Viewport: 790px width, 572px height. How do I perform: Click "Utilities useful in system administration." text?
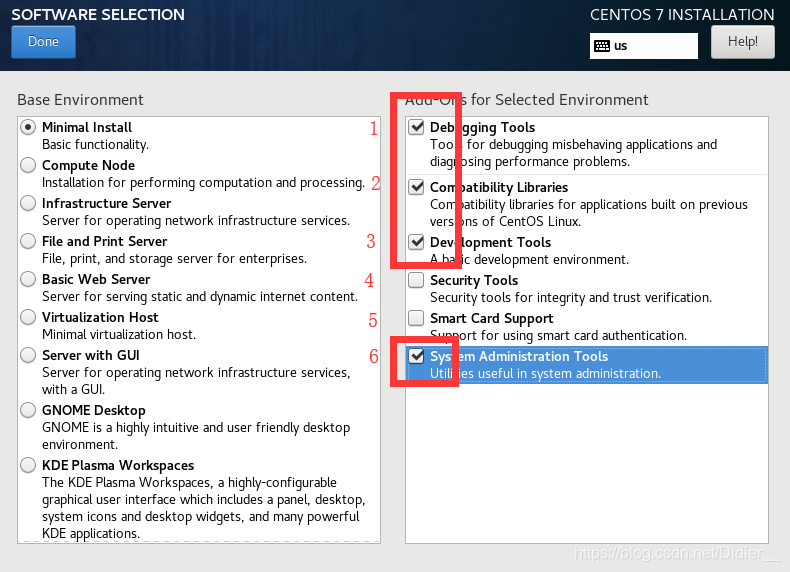click(x=545, y=373)
